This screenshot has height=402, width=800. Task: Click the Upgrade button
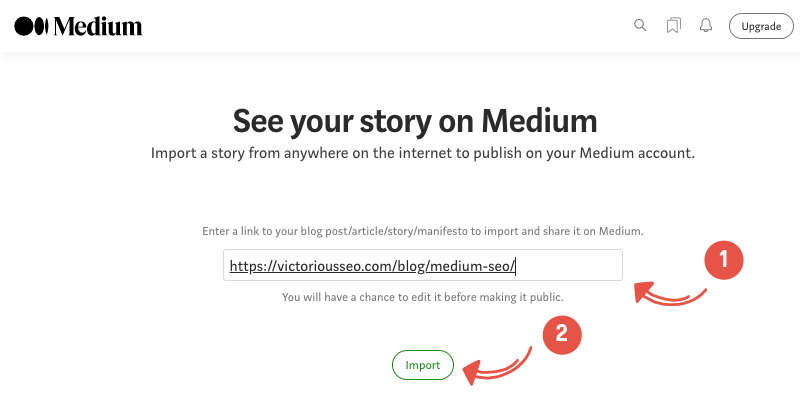click(761, 26)
